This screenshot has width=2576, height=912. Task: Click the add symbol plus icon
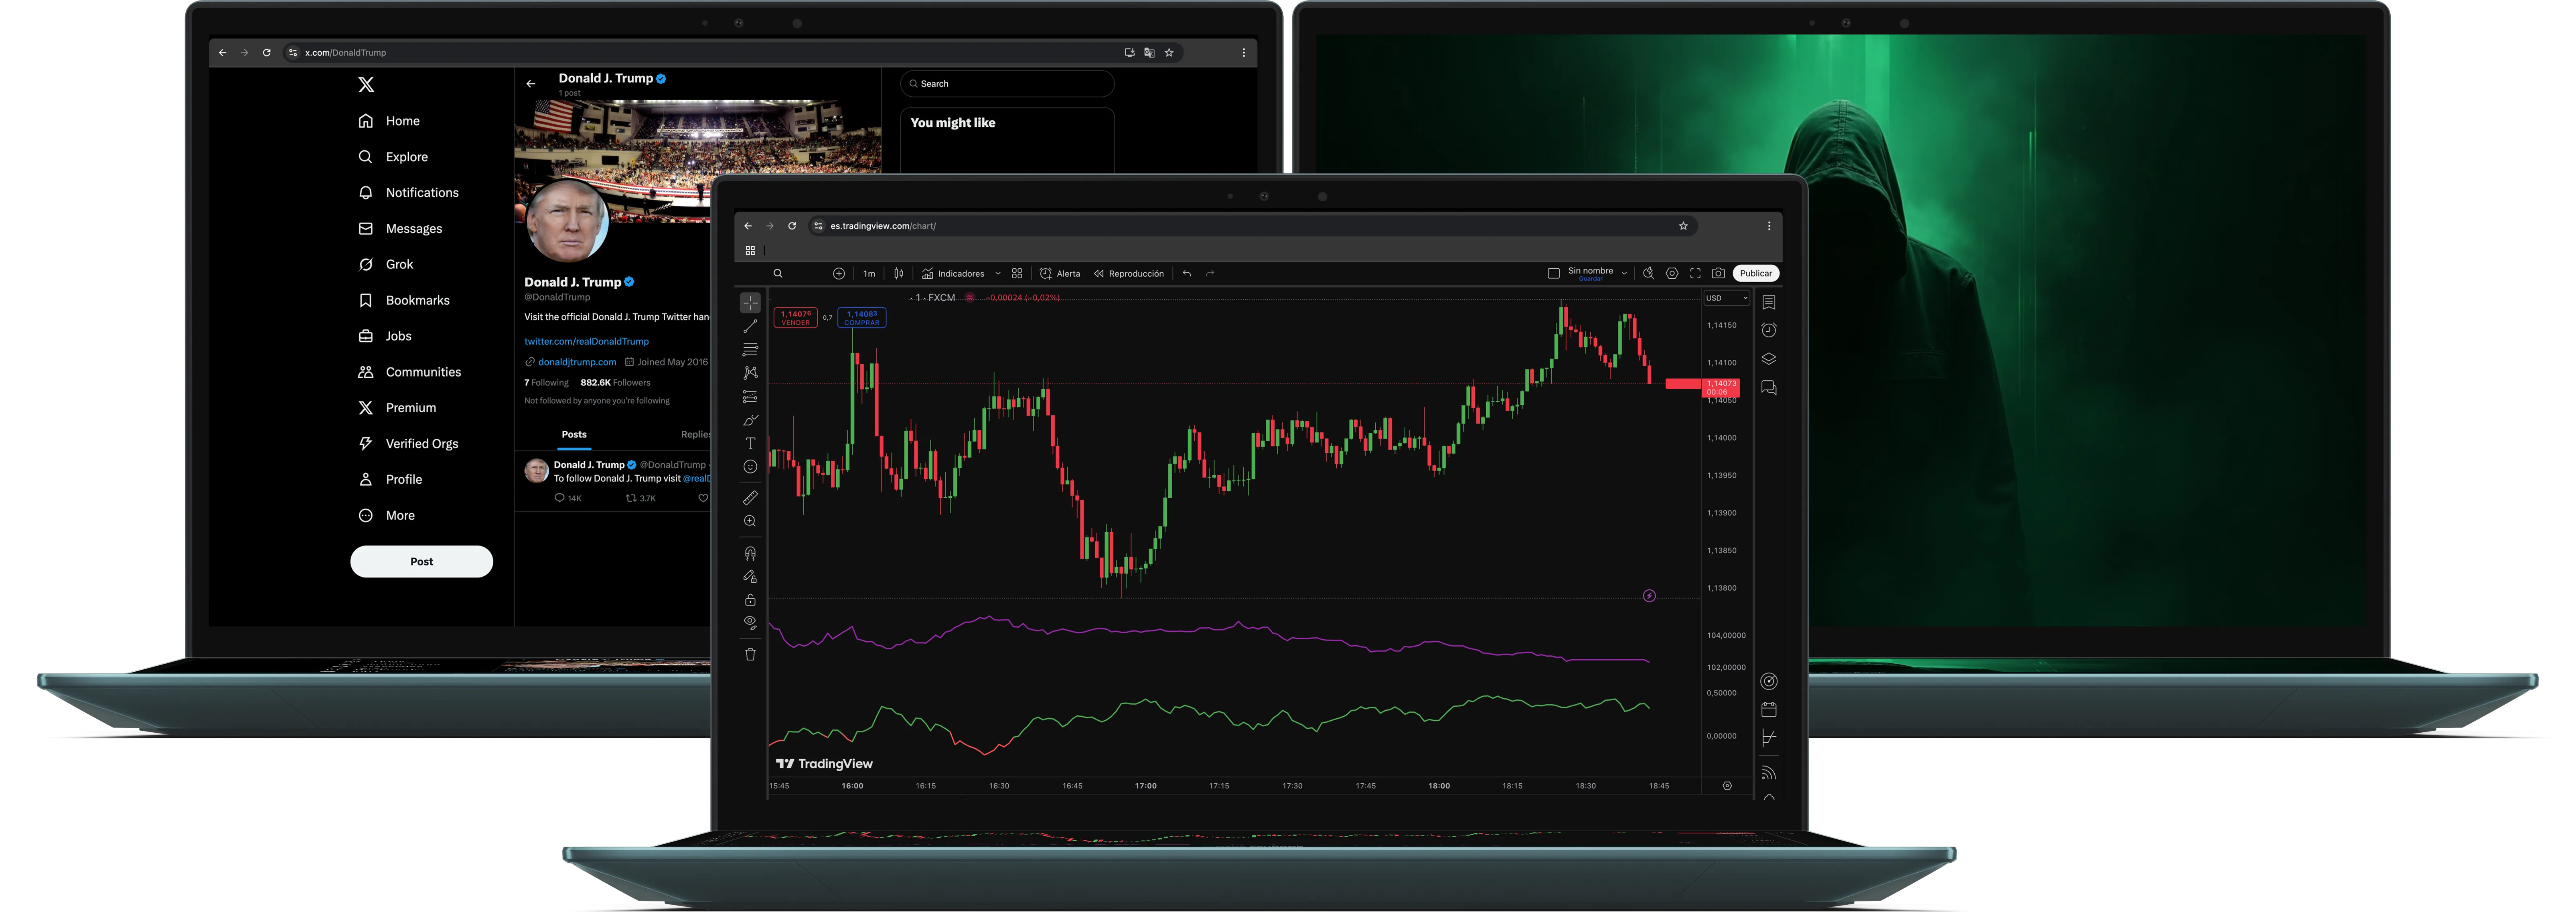click(x=839, y=273)
